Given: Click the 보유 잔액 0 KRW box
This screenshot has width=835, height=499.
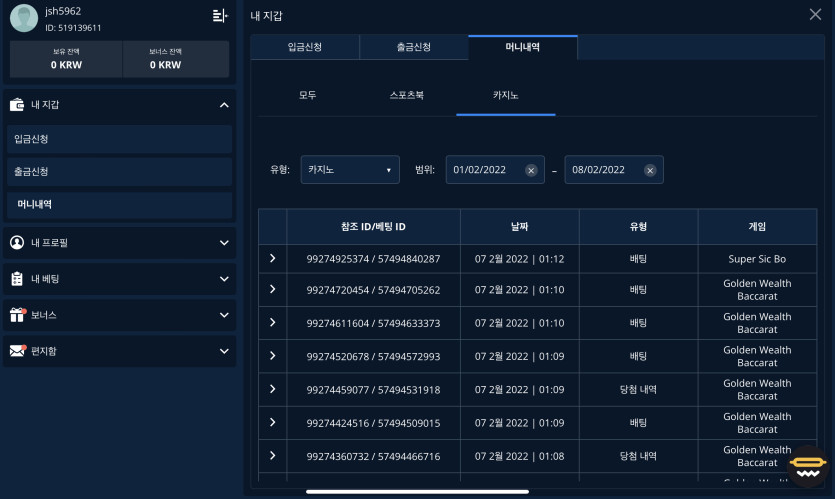Looking at the screenshot, I should point(67,59).
